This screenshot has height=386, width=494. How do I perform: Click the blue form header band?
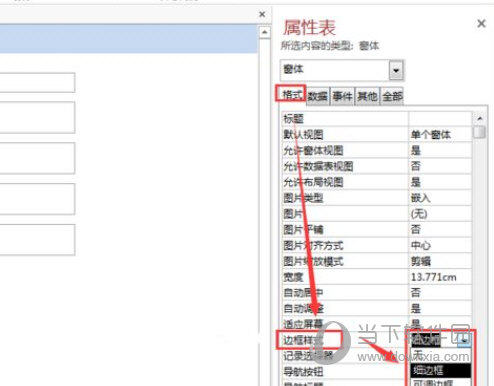[129, 39]
